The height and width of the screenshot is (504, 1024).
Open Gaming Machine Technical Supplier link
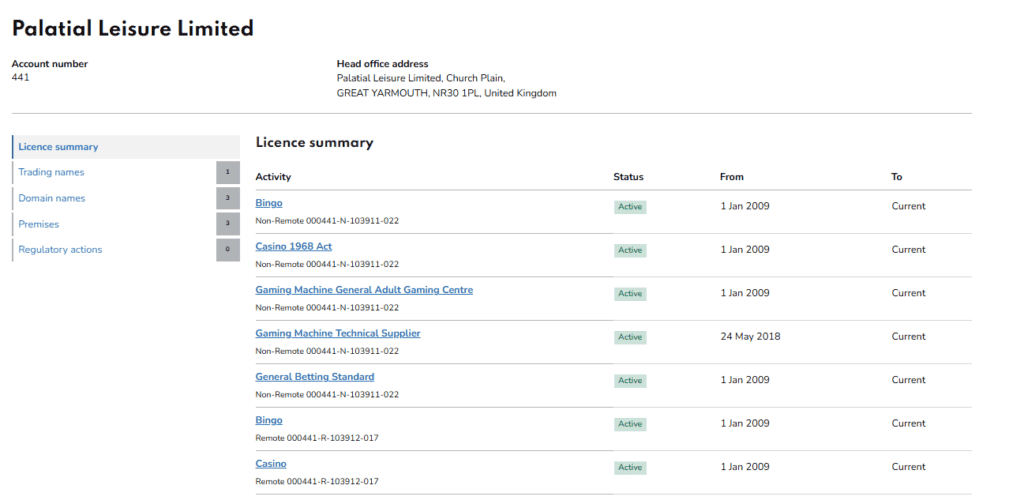(x=338, y=333)
